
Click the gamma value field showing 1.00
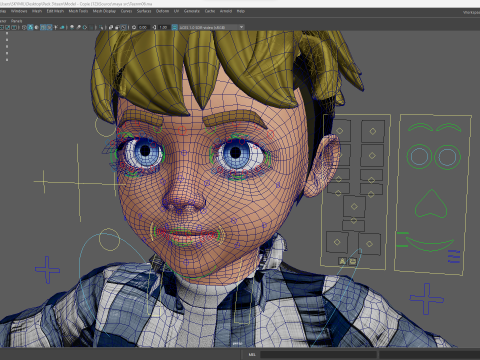coord(163,27)
